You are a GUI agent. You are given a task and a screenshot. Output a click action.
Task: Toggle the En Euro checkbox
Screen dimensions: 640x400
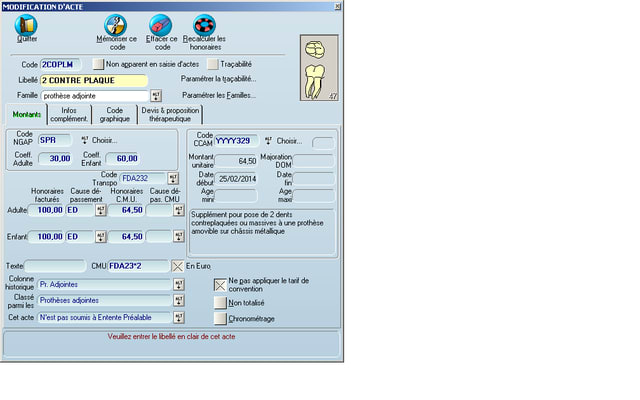tap(178, 266)
